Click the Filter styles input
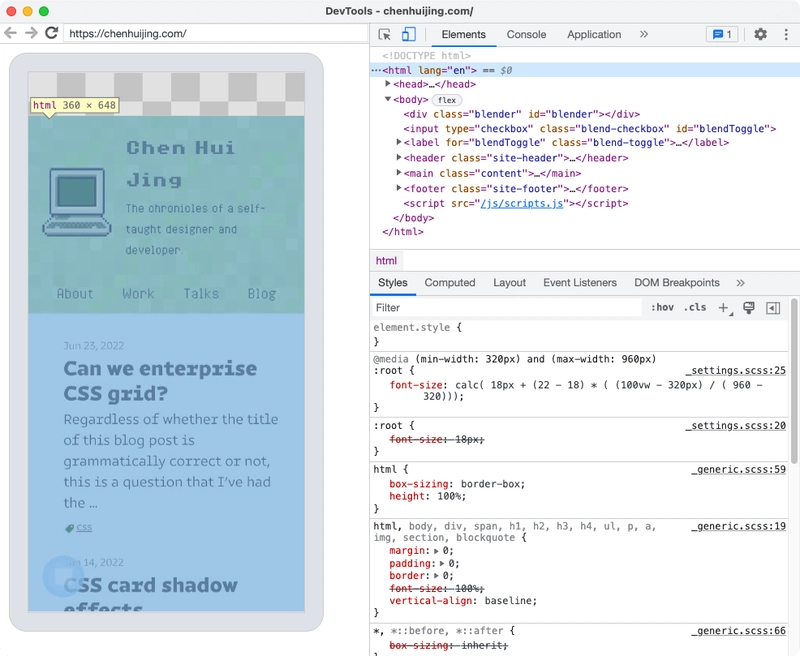The height and width of the screenshot is (656, 800). click(x=506, y=308)
